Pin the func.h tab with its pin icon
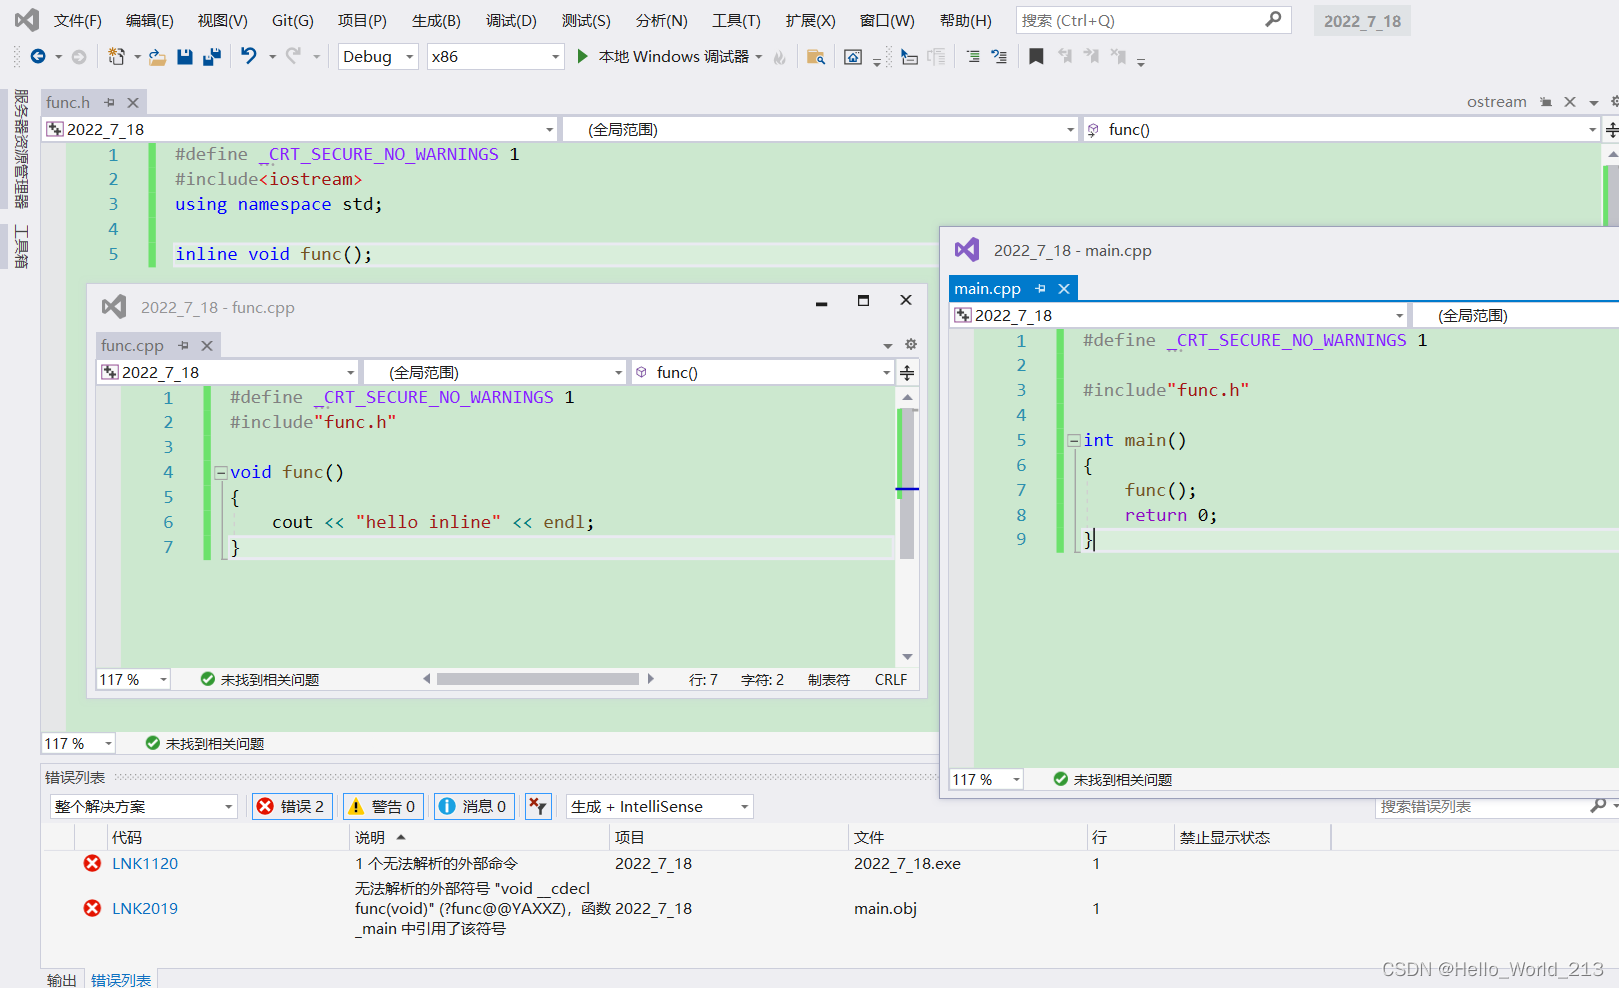 (110, 102)
